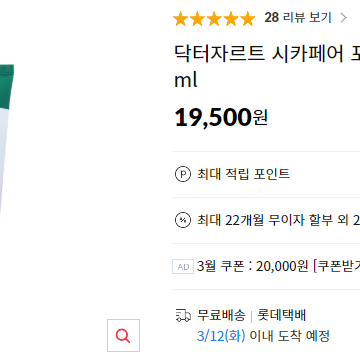Open the 최대 22개월 무이자 할부 details
Image resolution: width=360 pixels, height=360 pixels.
coord(266,220)
